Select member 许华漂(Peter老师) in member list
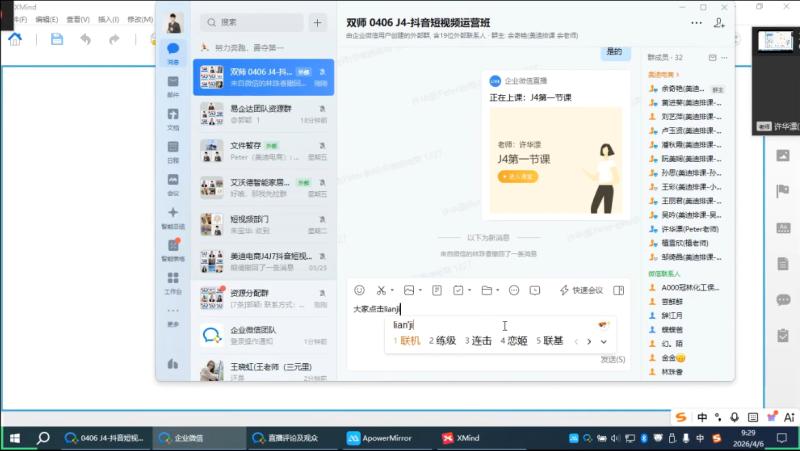The image size is (800, 451). pos(685,229)
